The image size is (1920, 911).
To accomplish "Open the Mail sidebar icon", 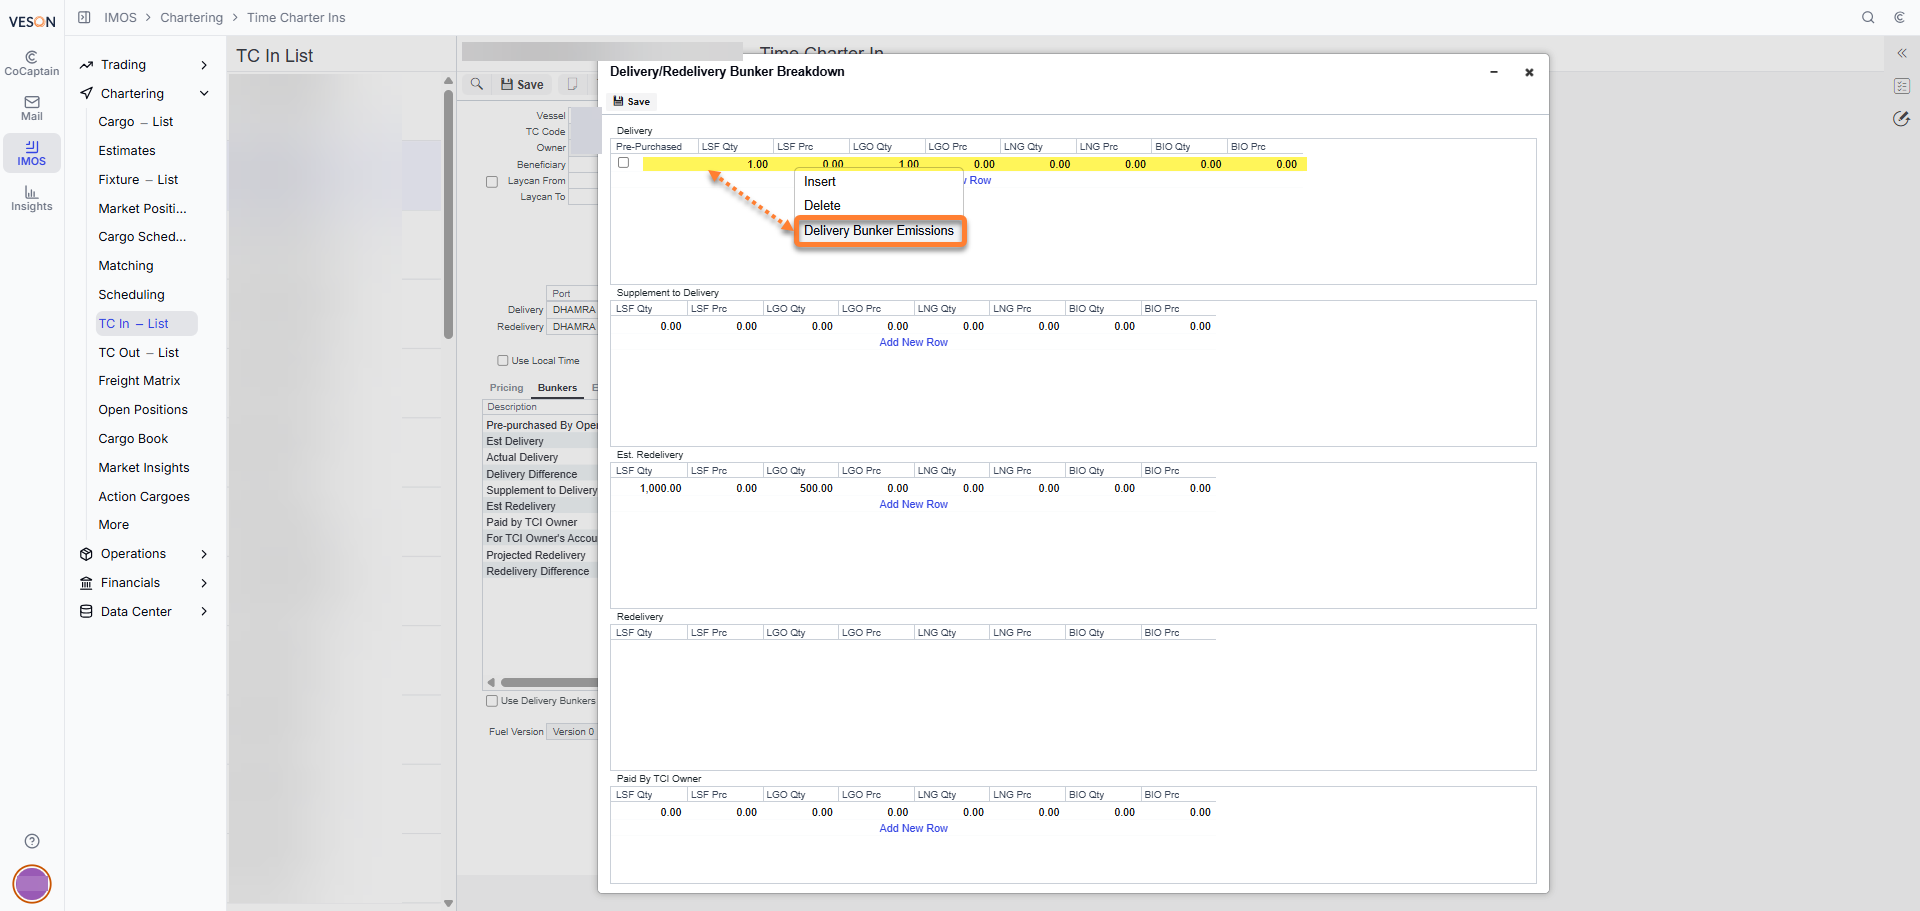I will click(x=32, y=108).
